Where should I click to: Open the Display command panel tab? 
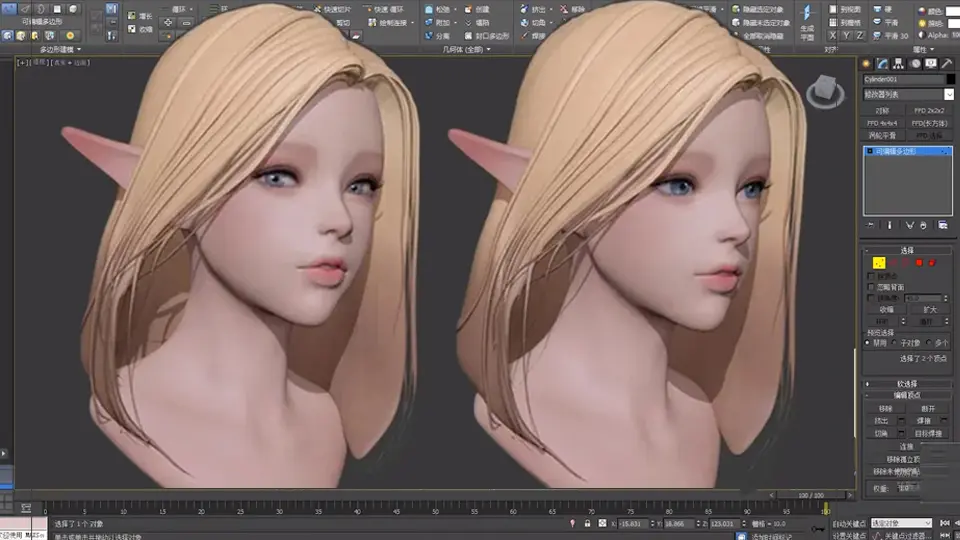[931, 64]
